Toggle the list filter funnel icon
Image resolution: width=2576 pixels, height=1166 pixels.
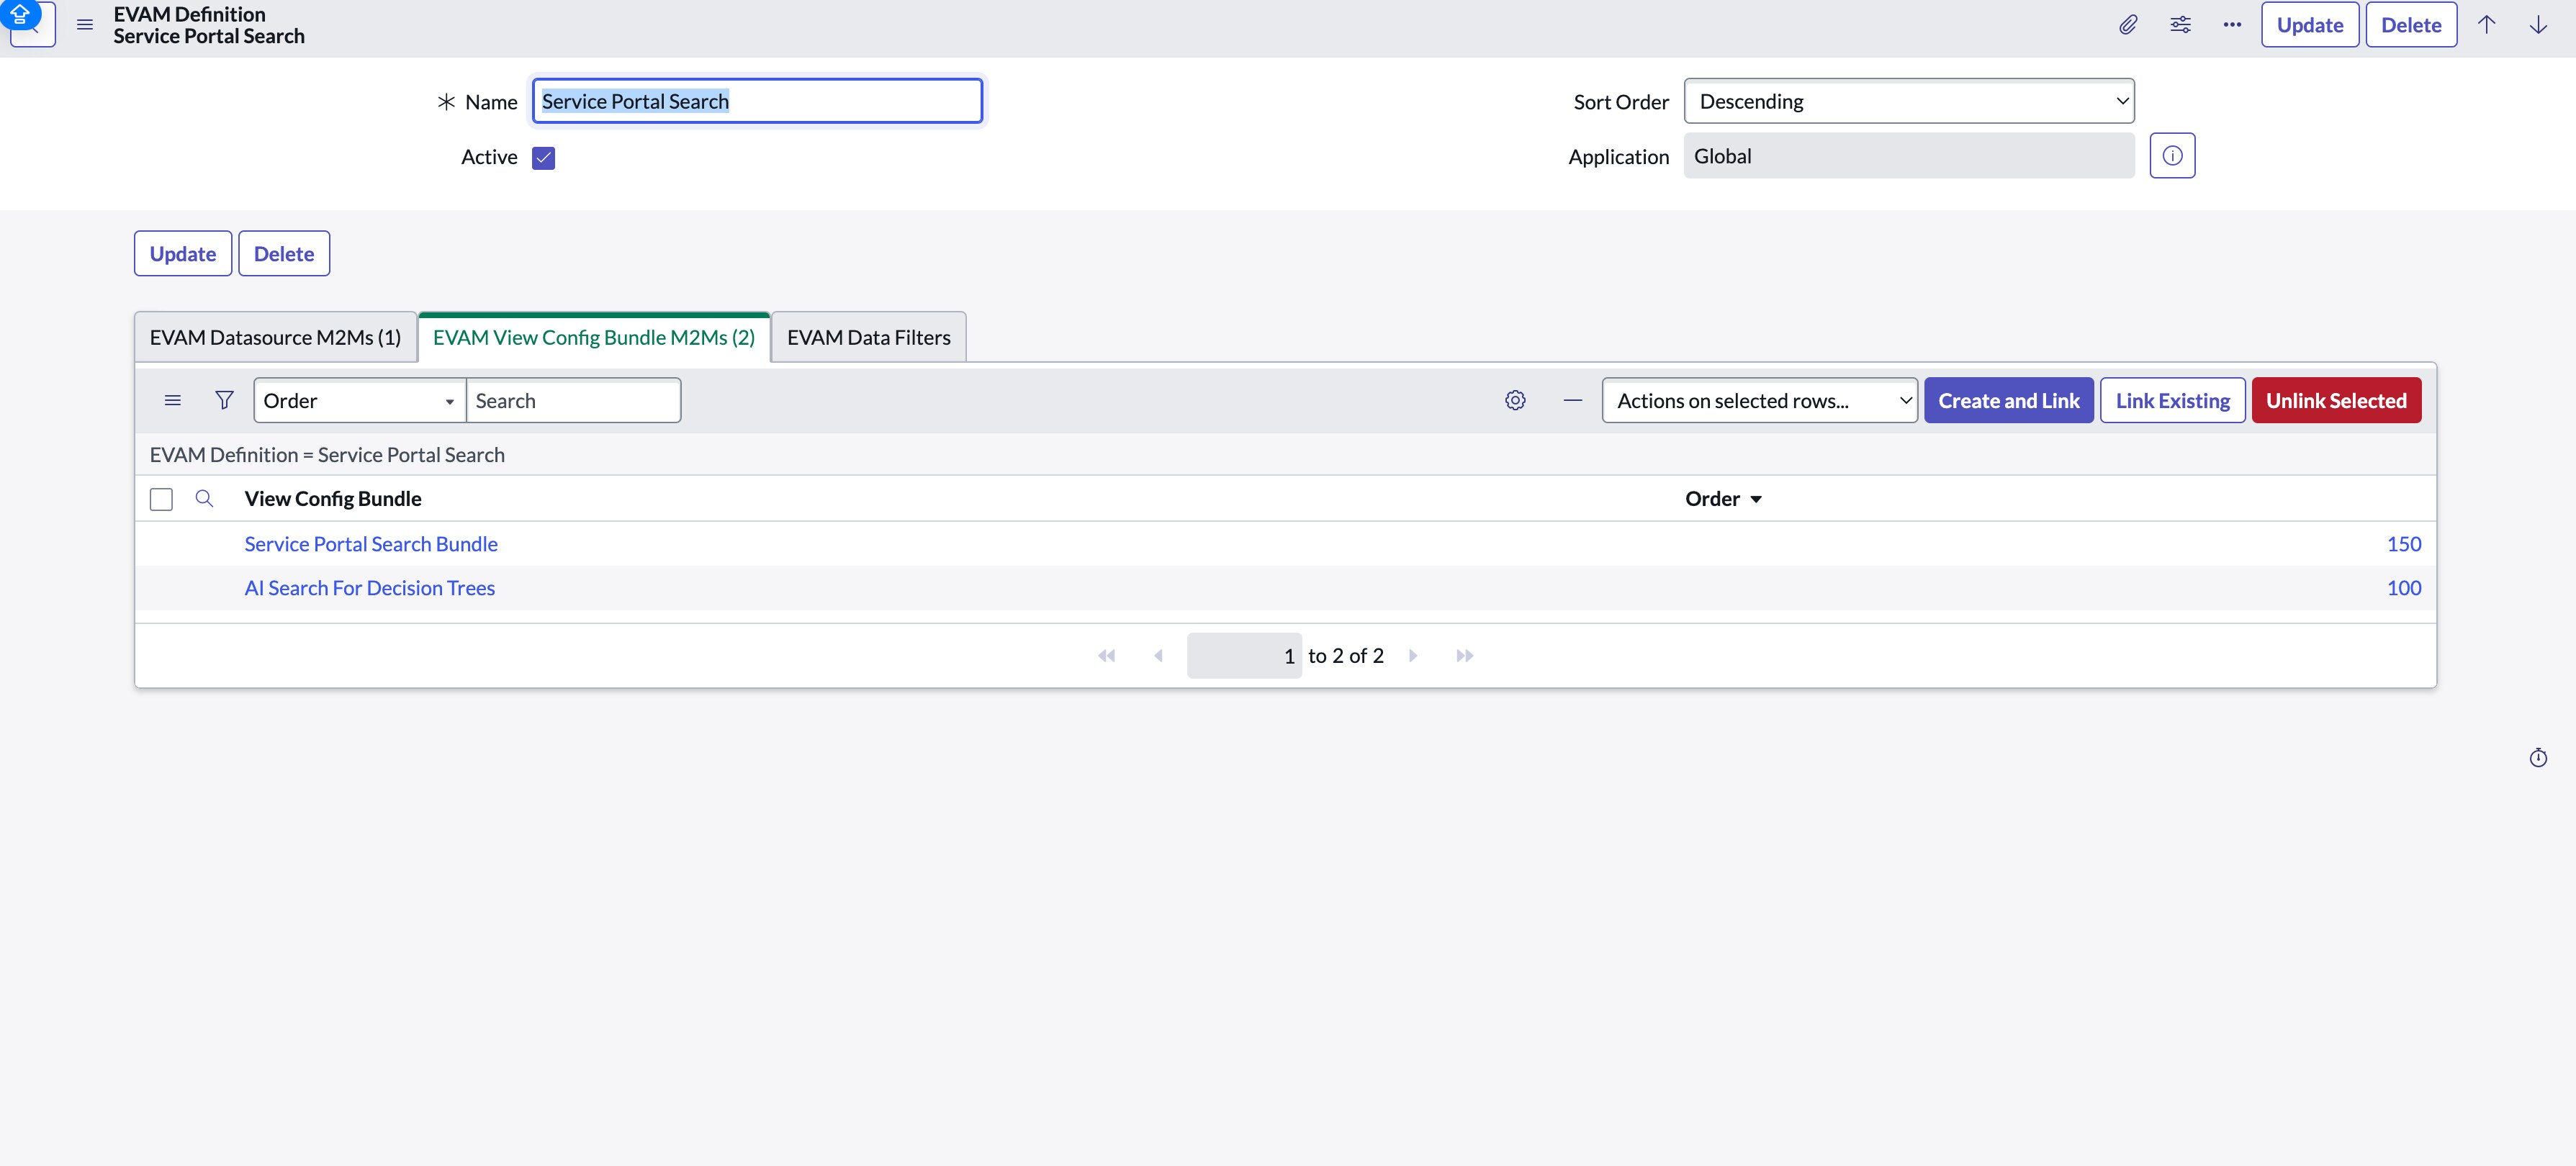[x=224, y=400]
